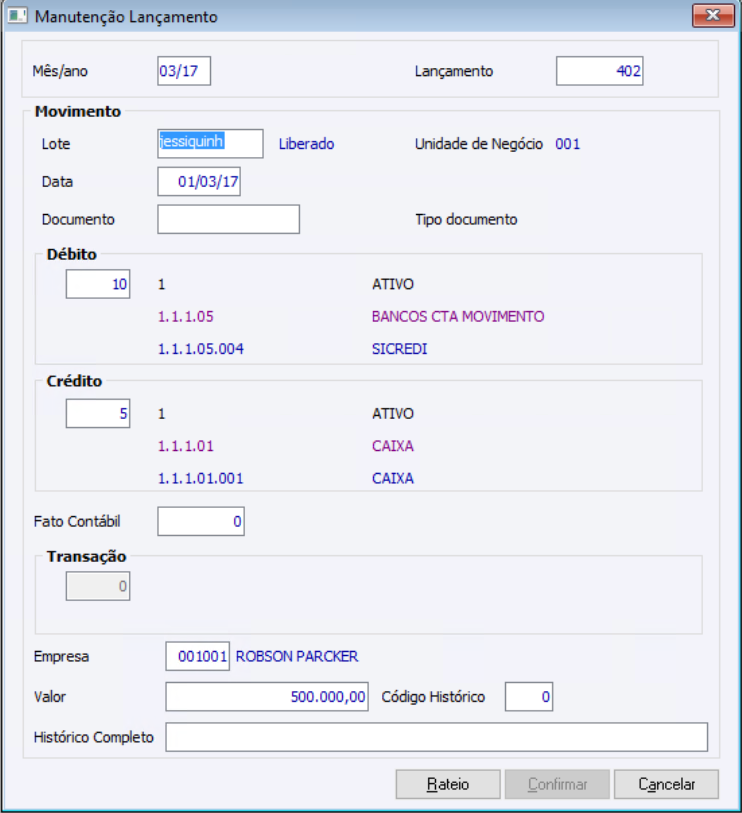Image resolution: width=742 pixels, height=813 pixels.
Task: Click the empty Documento field
Action: click(228, 219)
